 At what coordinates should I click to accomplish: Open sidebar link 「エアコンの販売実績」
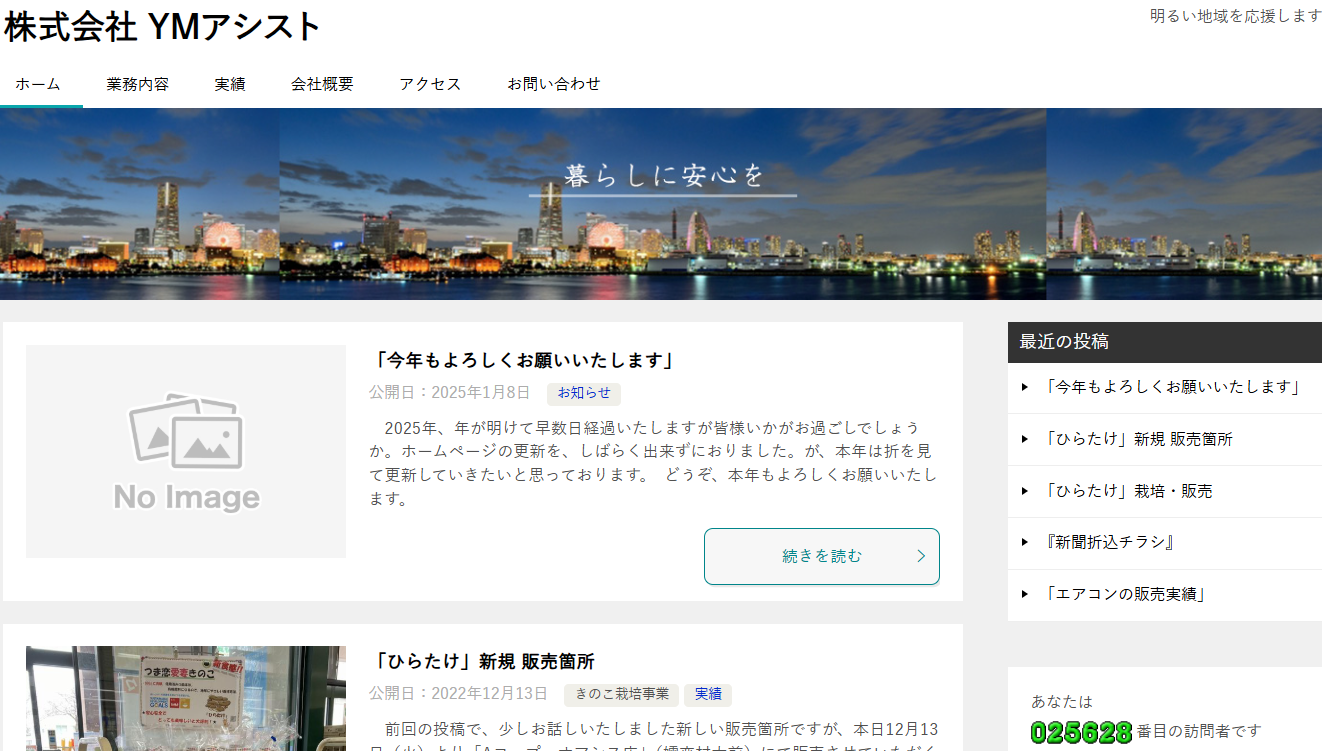click(1124, 594)
